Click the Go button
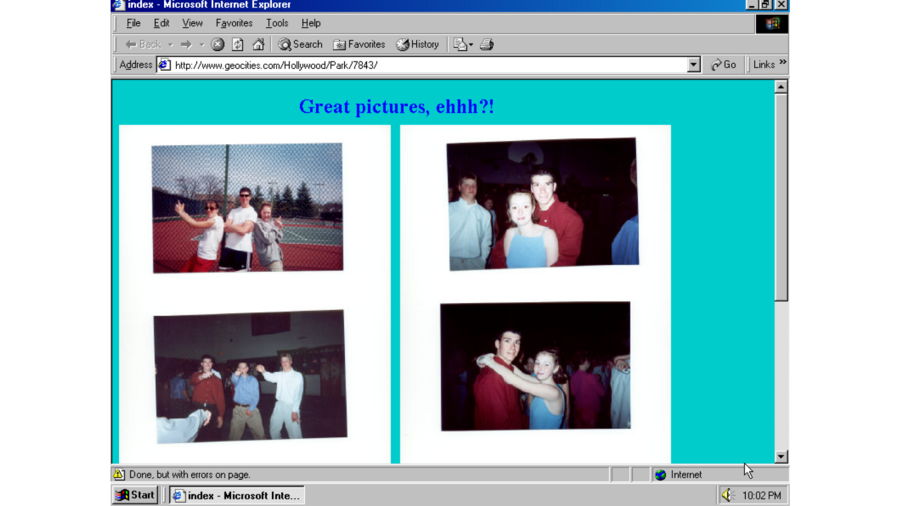Screen dimensions: 900x506 (724, 65)
